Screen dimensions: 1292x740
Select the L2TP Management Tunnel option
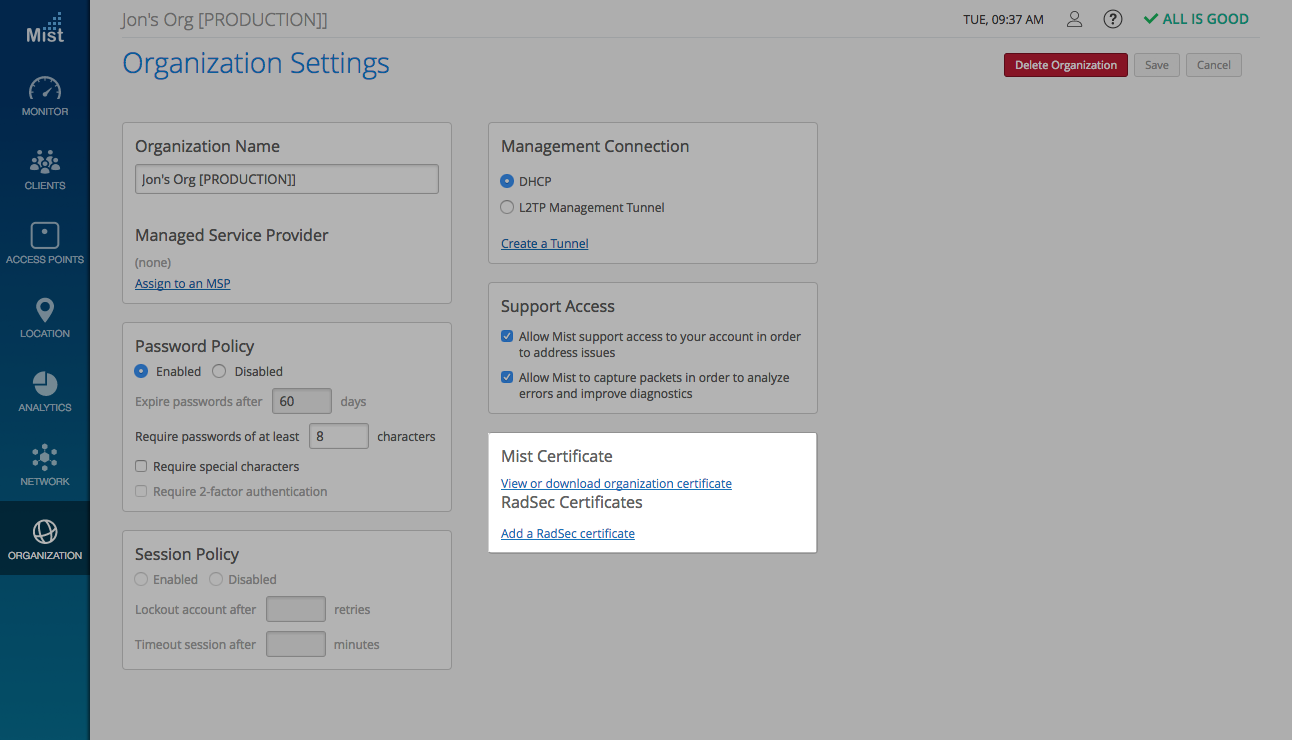coord(507,208)
